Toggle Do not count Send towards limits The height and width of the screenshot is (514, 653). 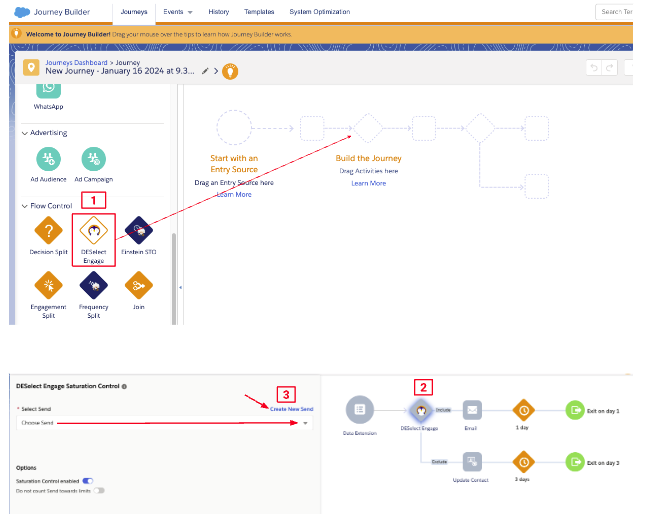pos(99,491)
